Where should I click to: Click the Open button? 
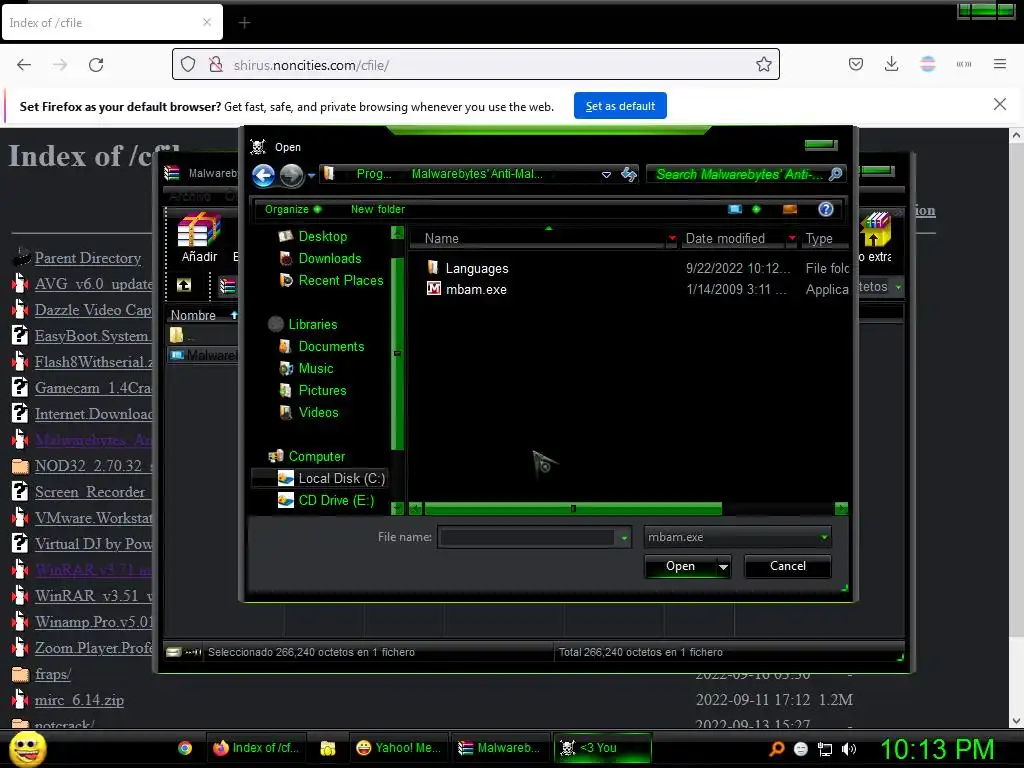click(680, 566)
